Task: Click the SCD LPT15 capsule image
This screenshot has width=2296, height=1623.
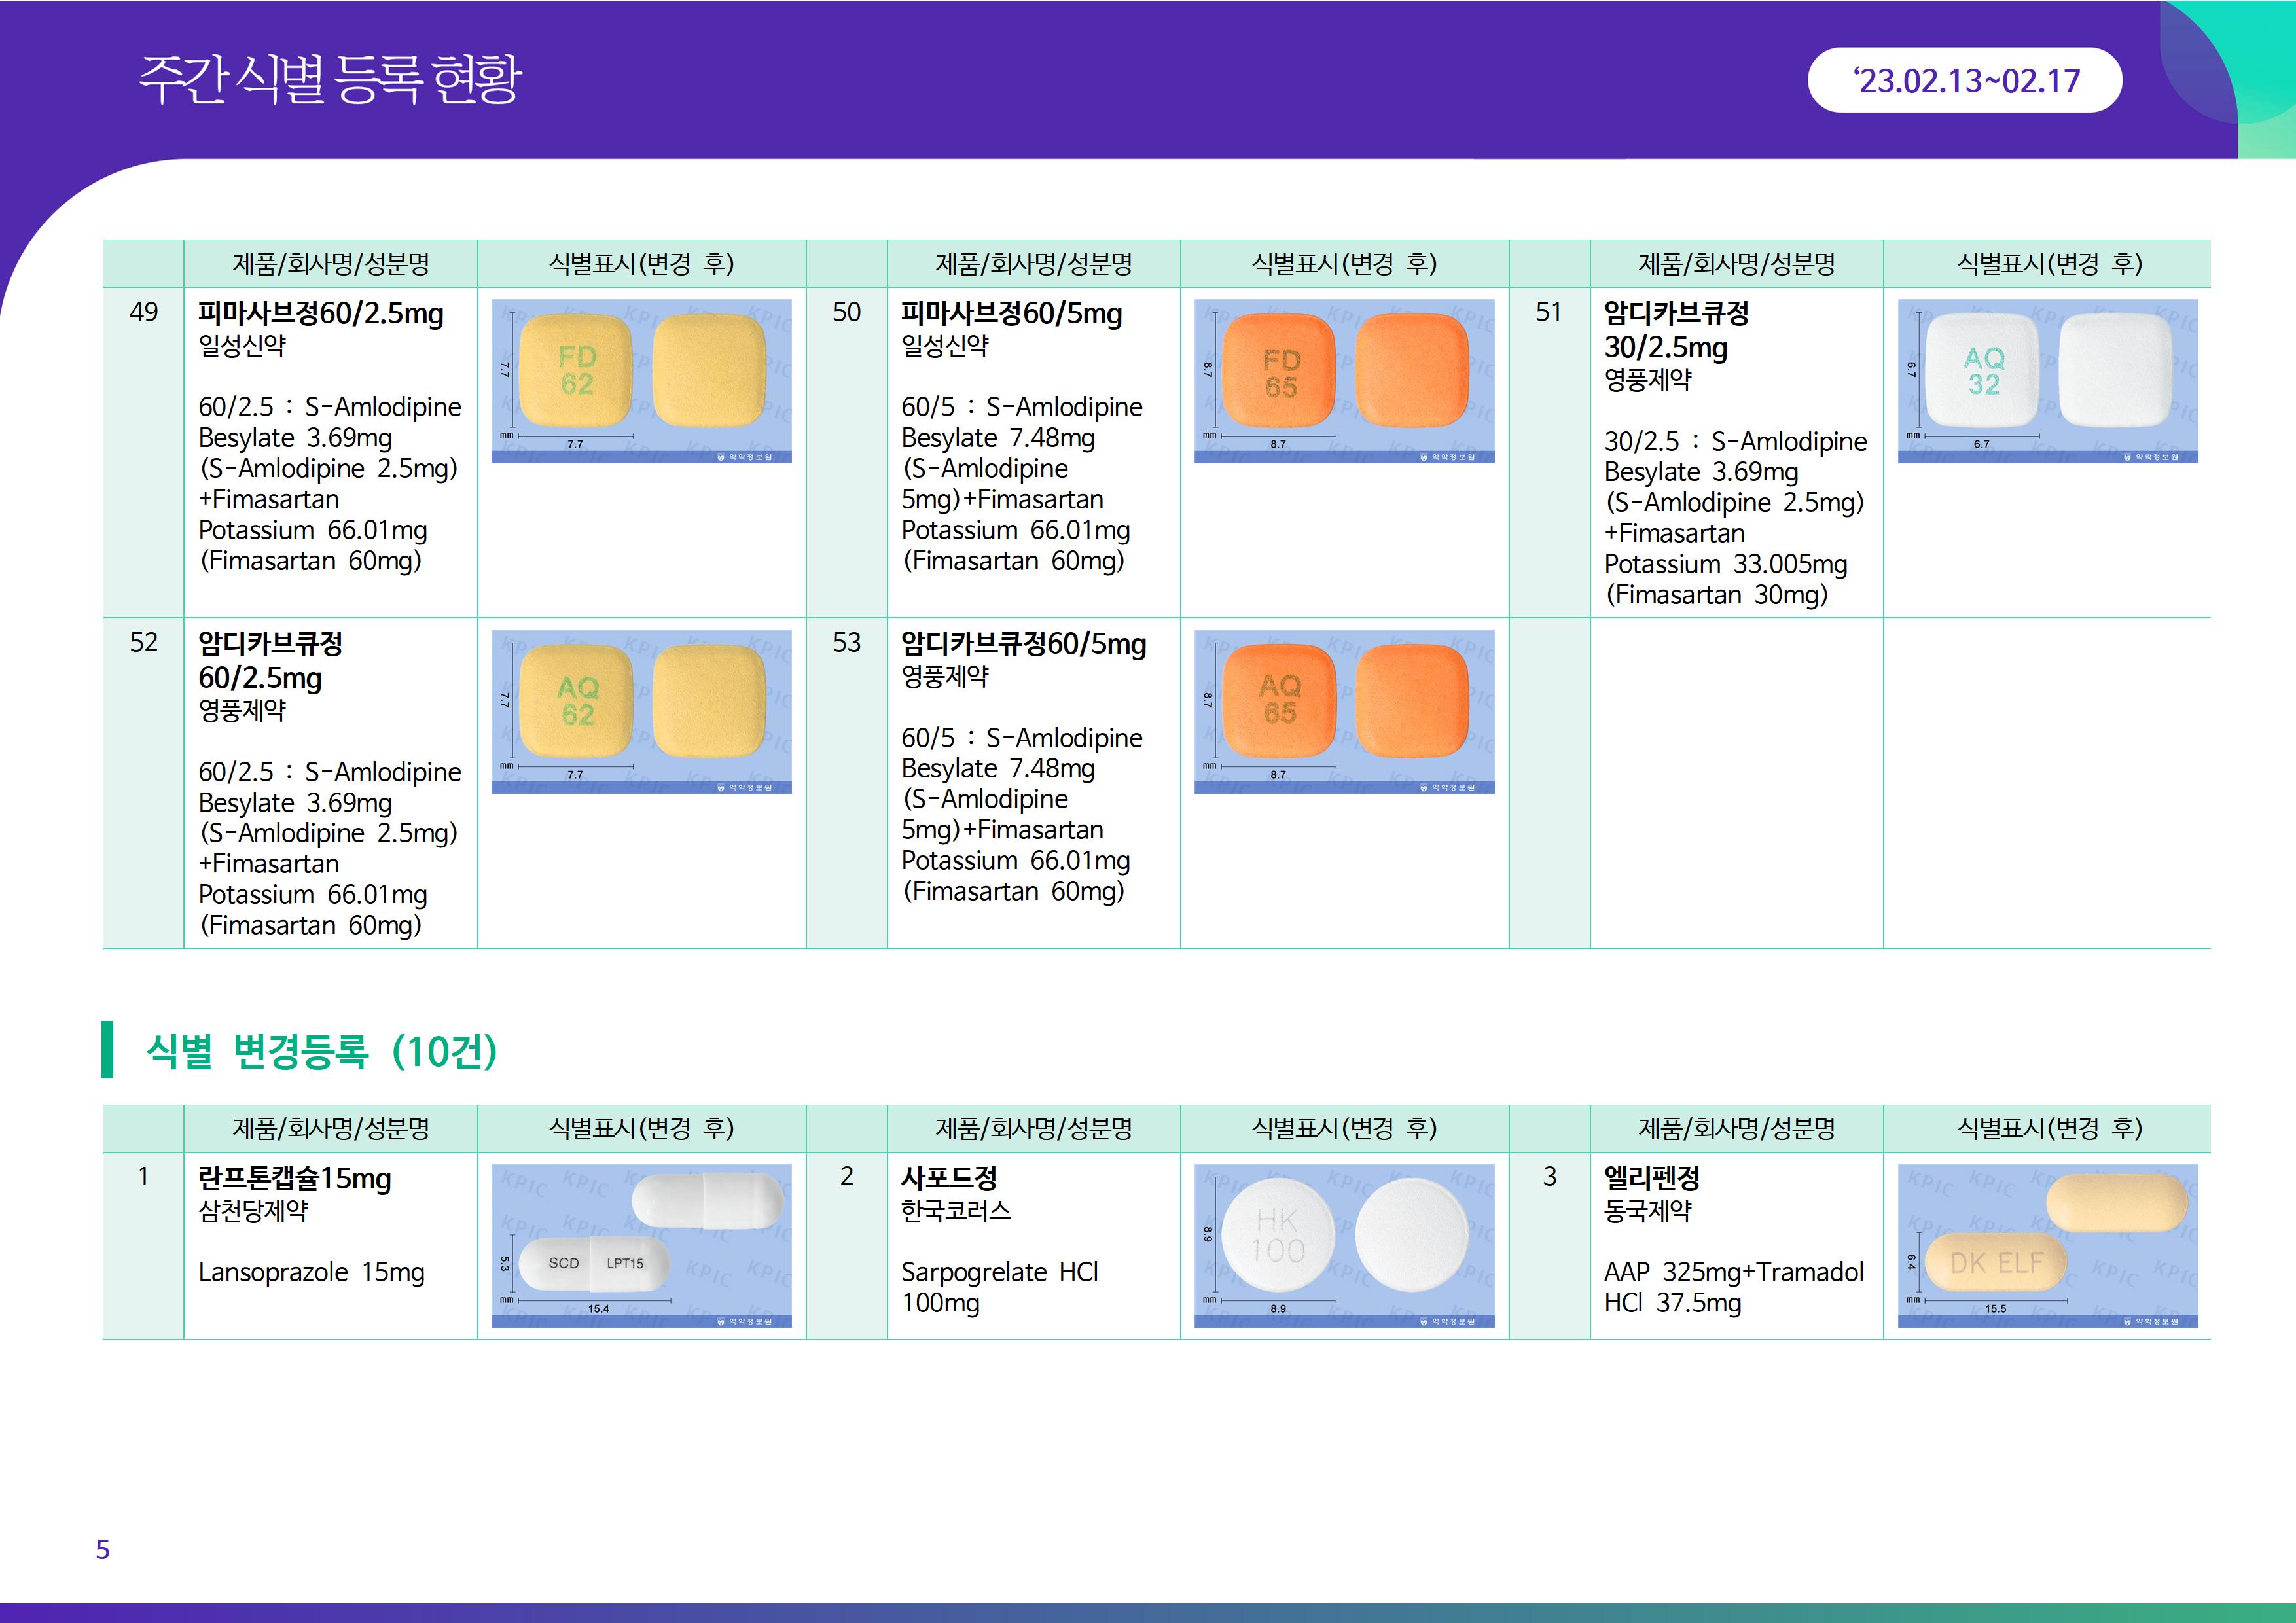Action: [641, 1245]
